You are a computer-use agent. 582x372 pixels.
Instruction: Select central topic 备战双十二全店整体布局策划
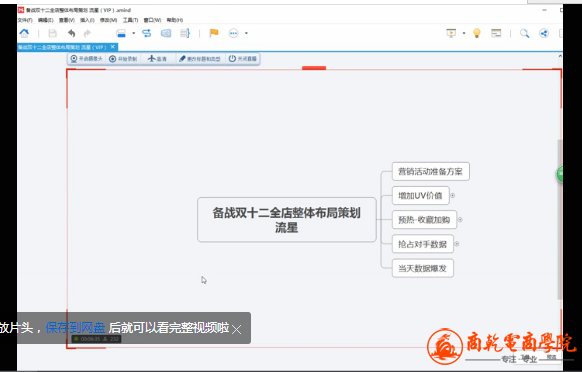click(287, 220)
